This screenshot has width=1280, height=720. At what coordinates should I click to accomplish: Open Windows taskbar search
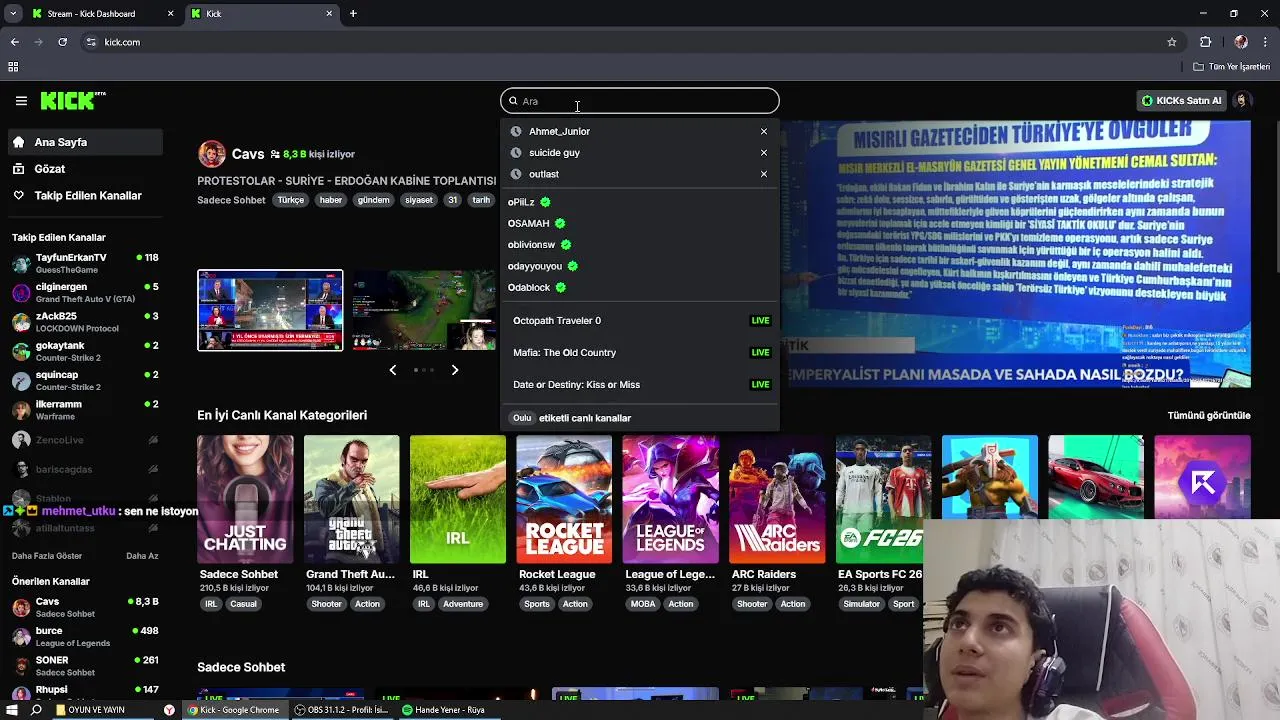36,710
